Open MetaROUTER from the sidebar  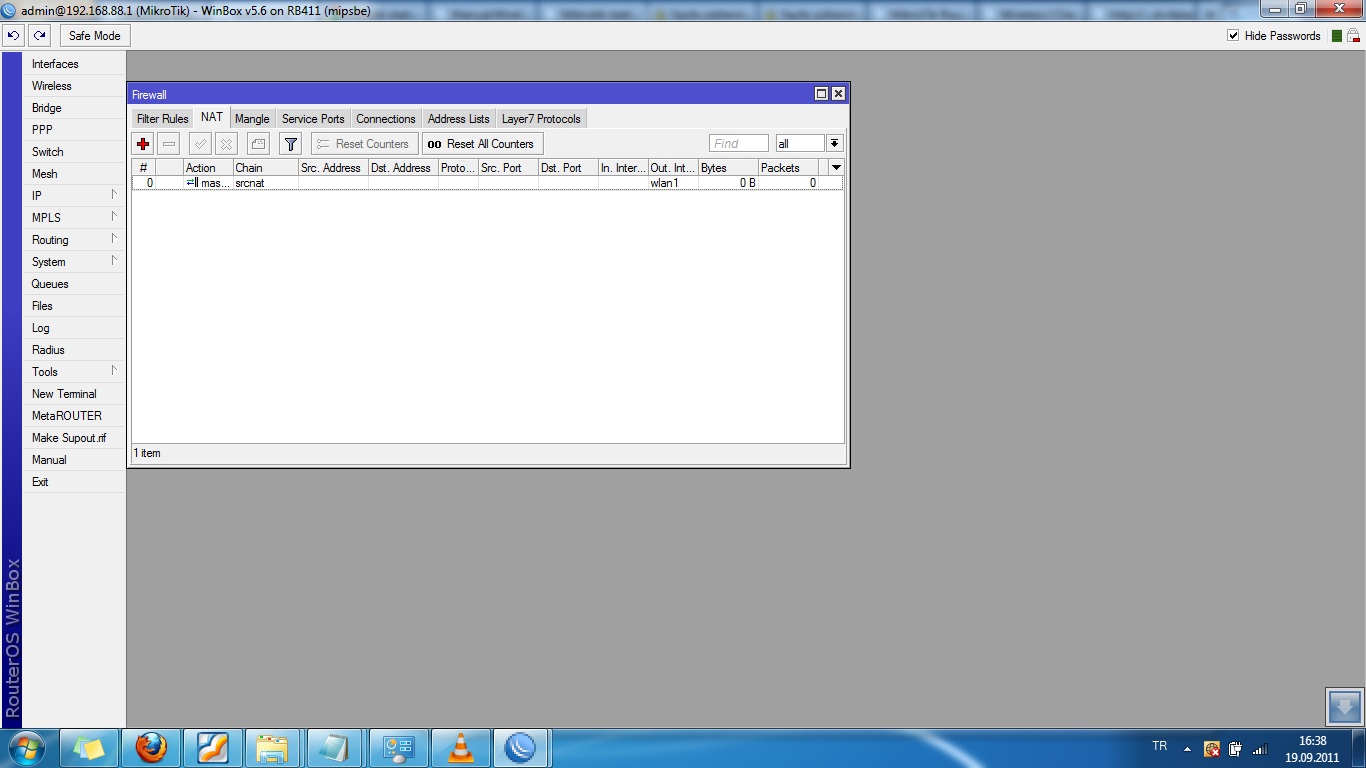pos(74,416)
